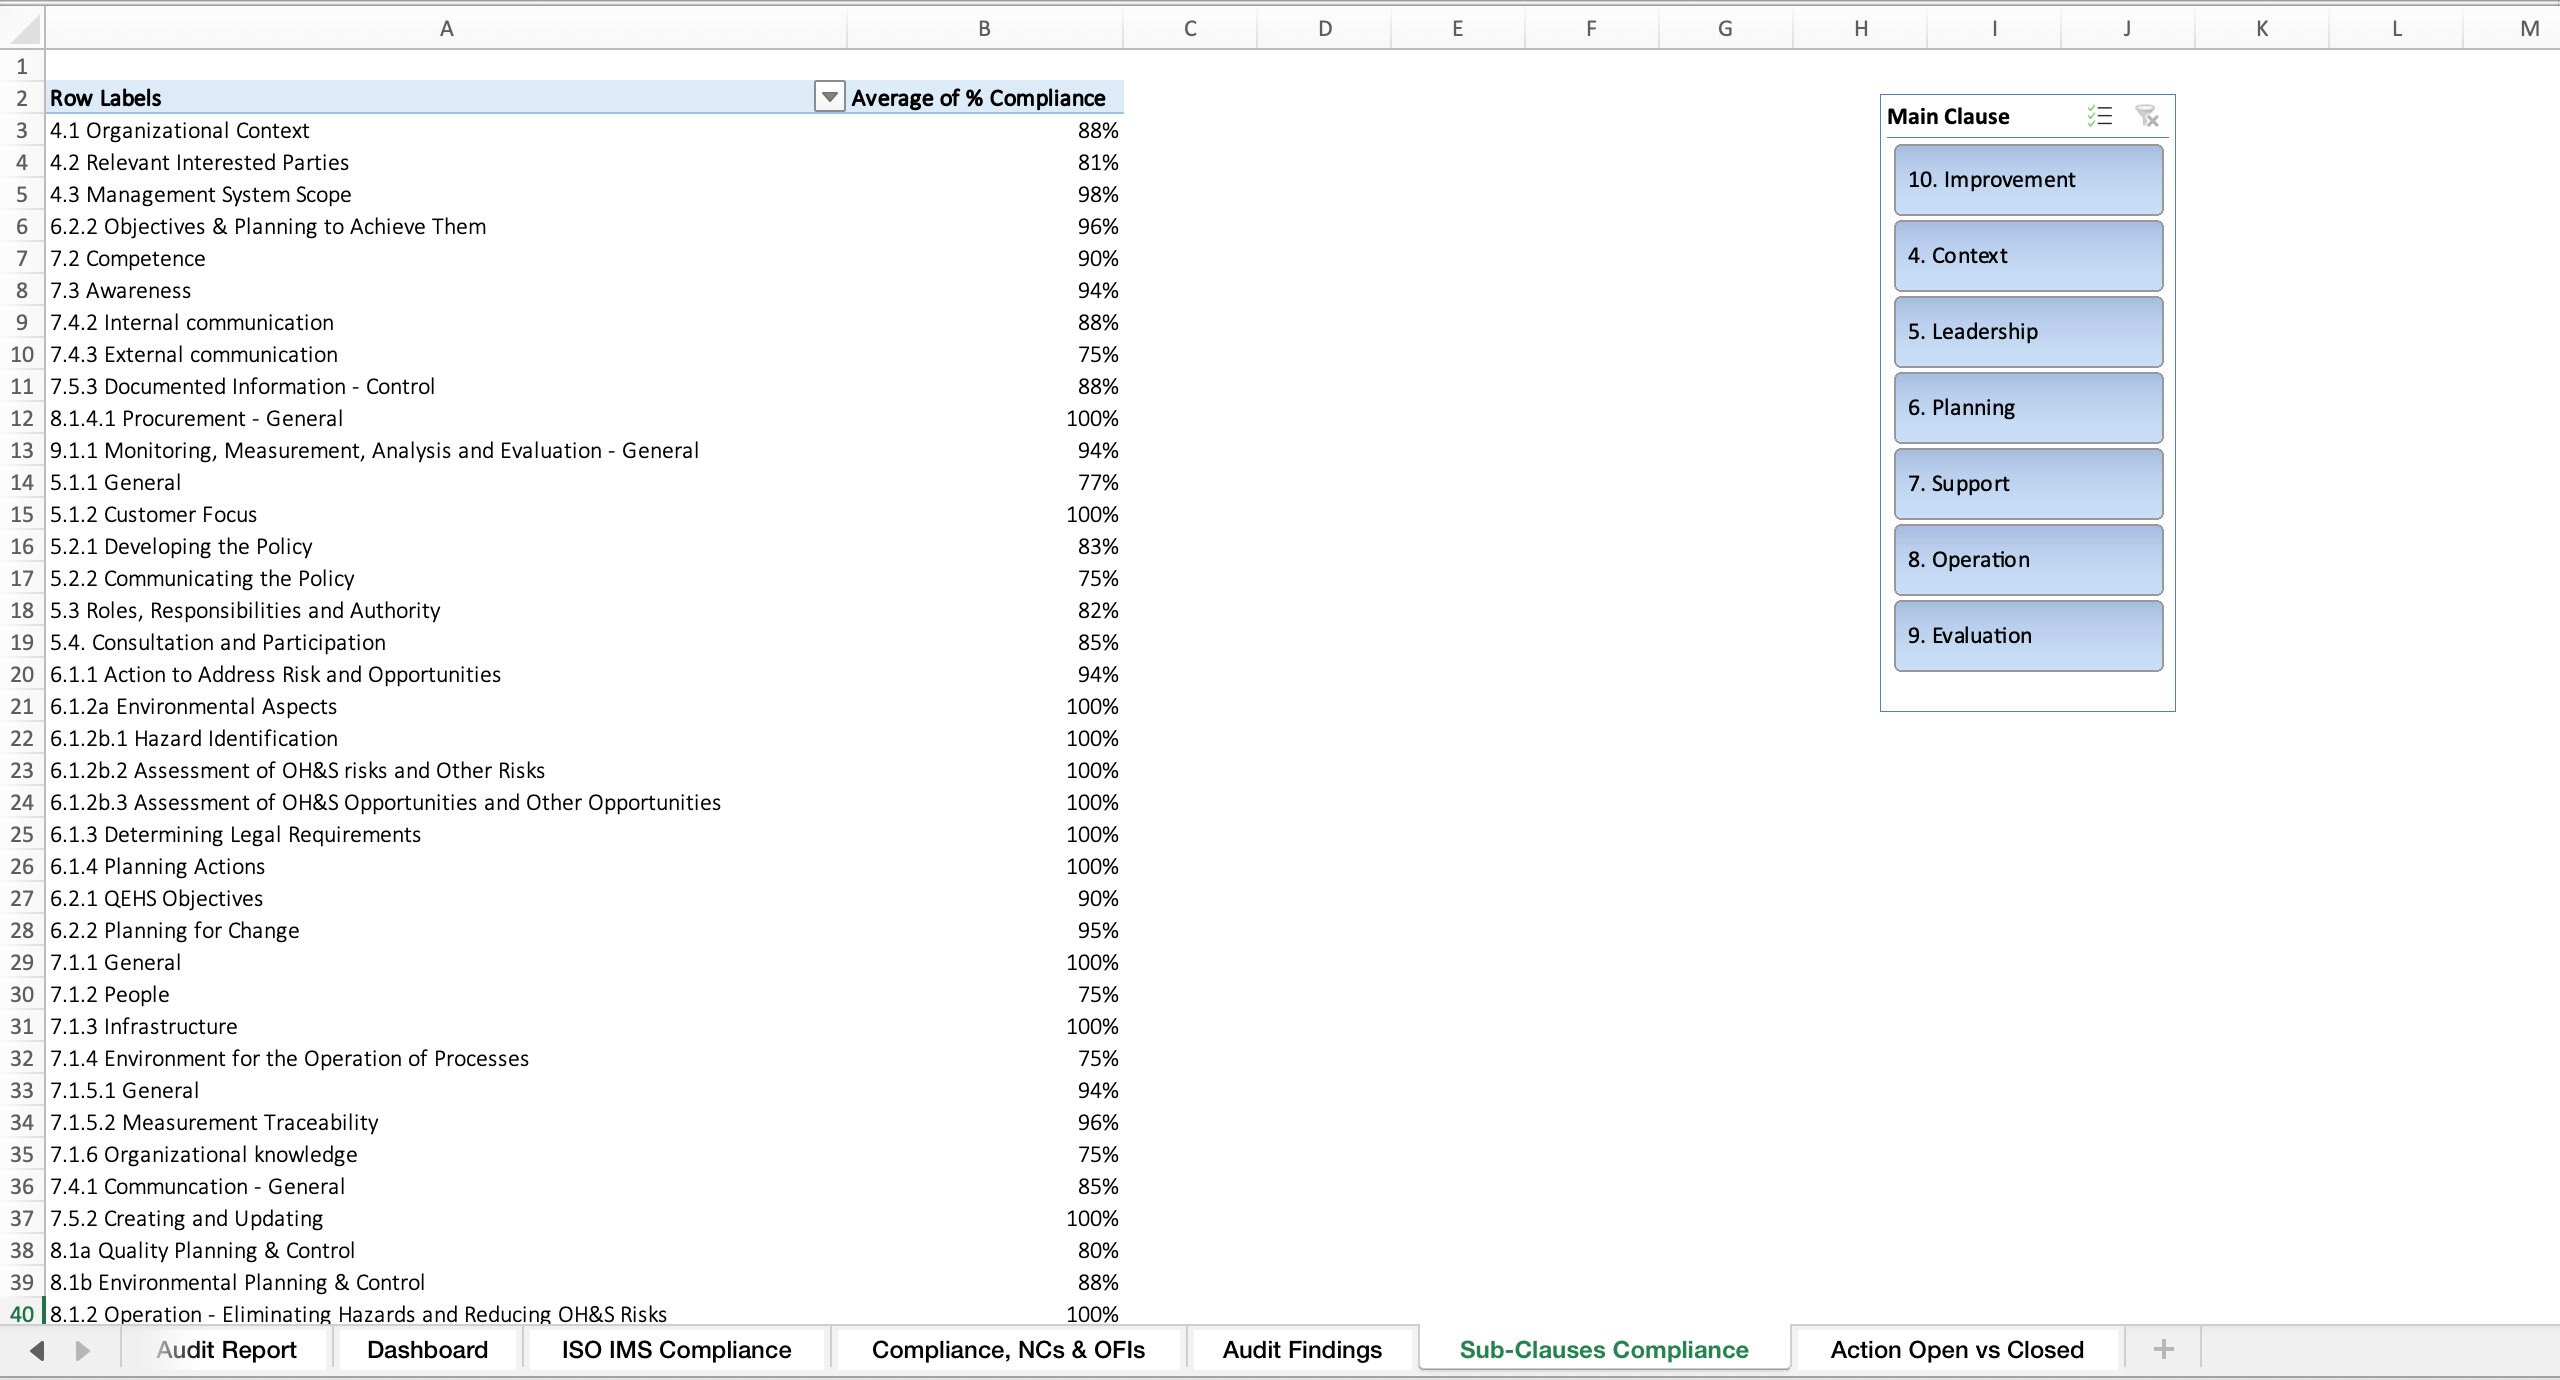
Task: Toggle the 4. Context slicer filter
Action: pos(2026,255)
